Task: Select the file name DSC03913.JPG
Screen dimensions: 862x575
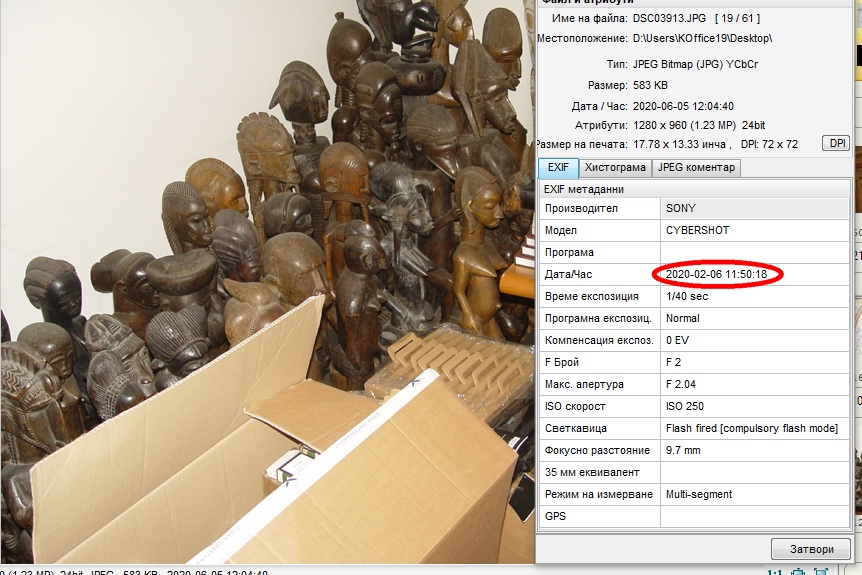Action: pos(669,18)
